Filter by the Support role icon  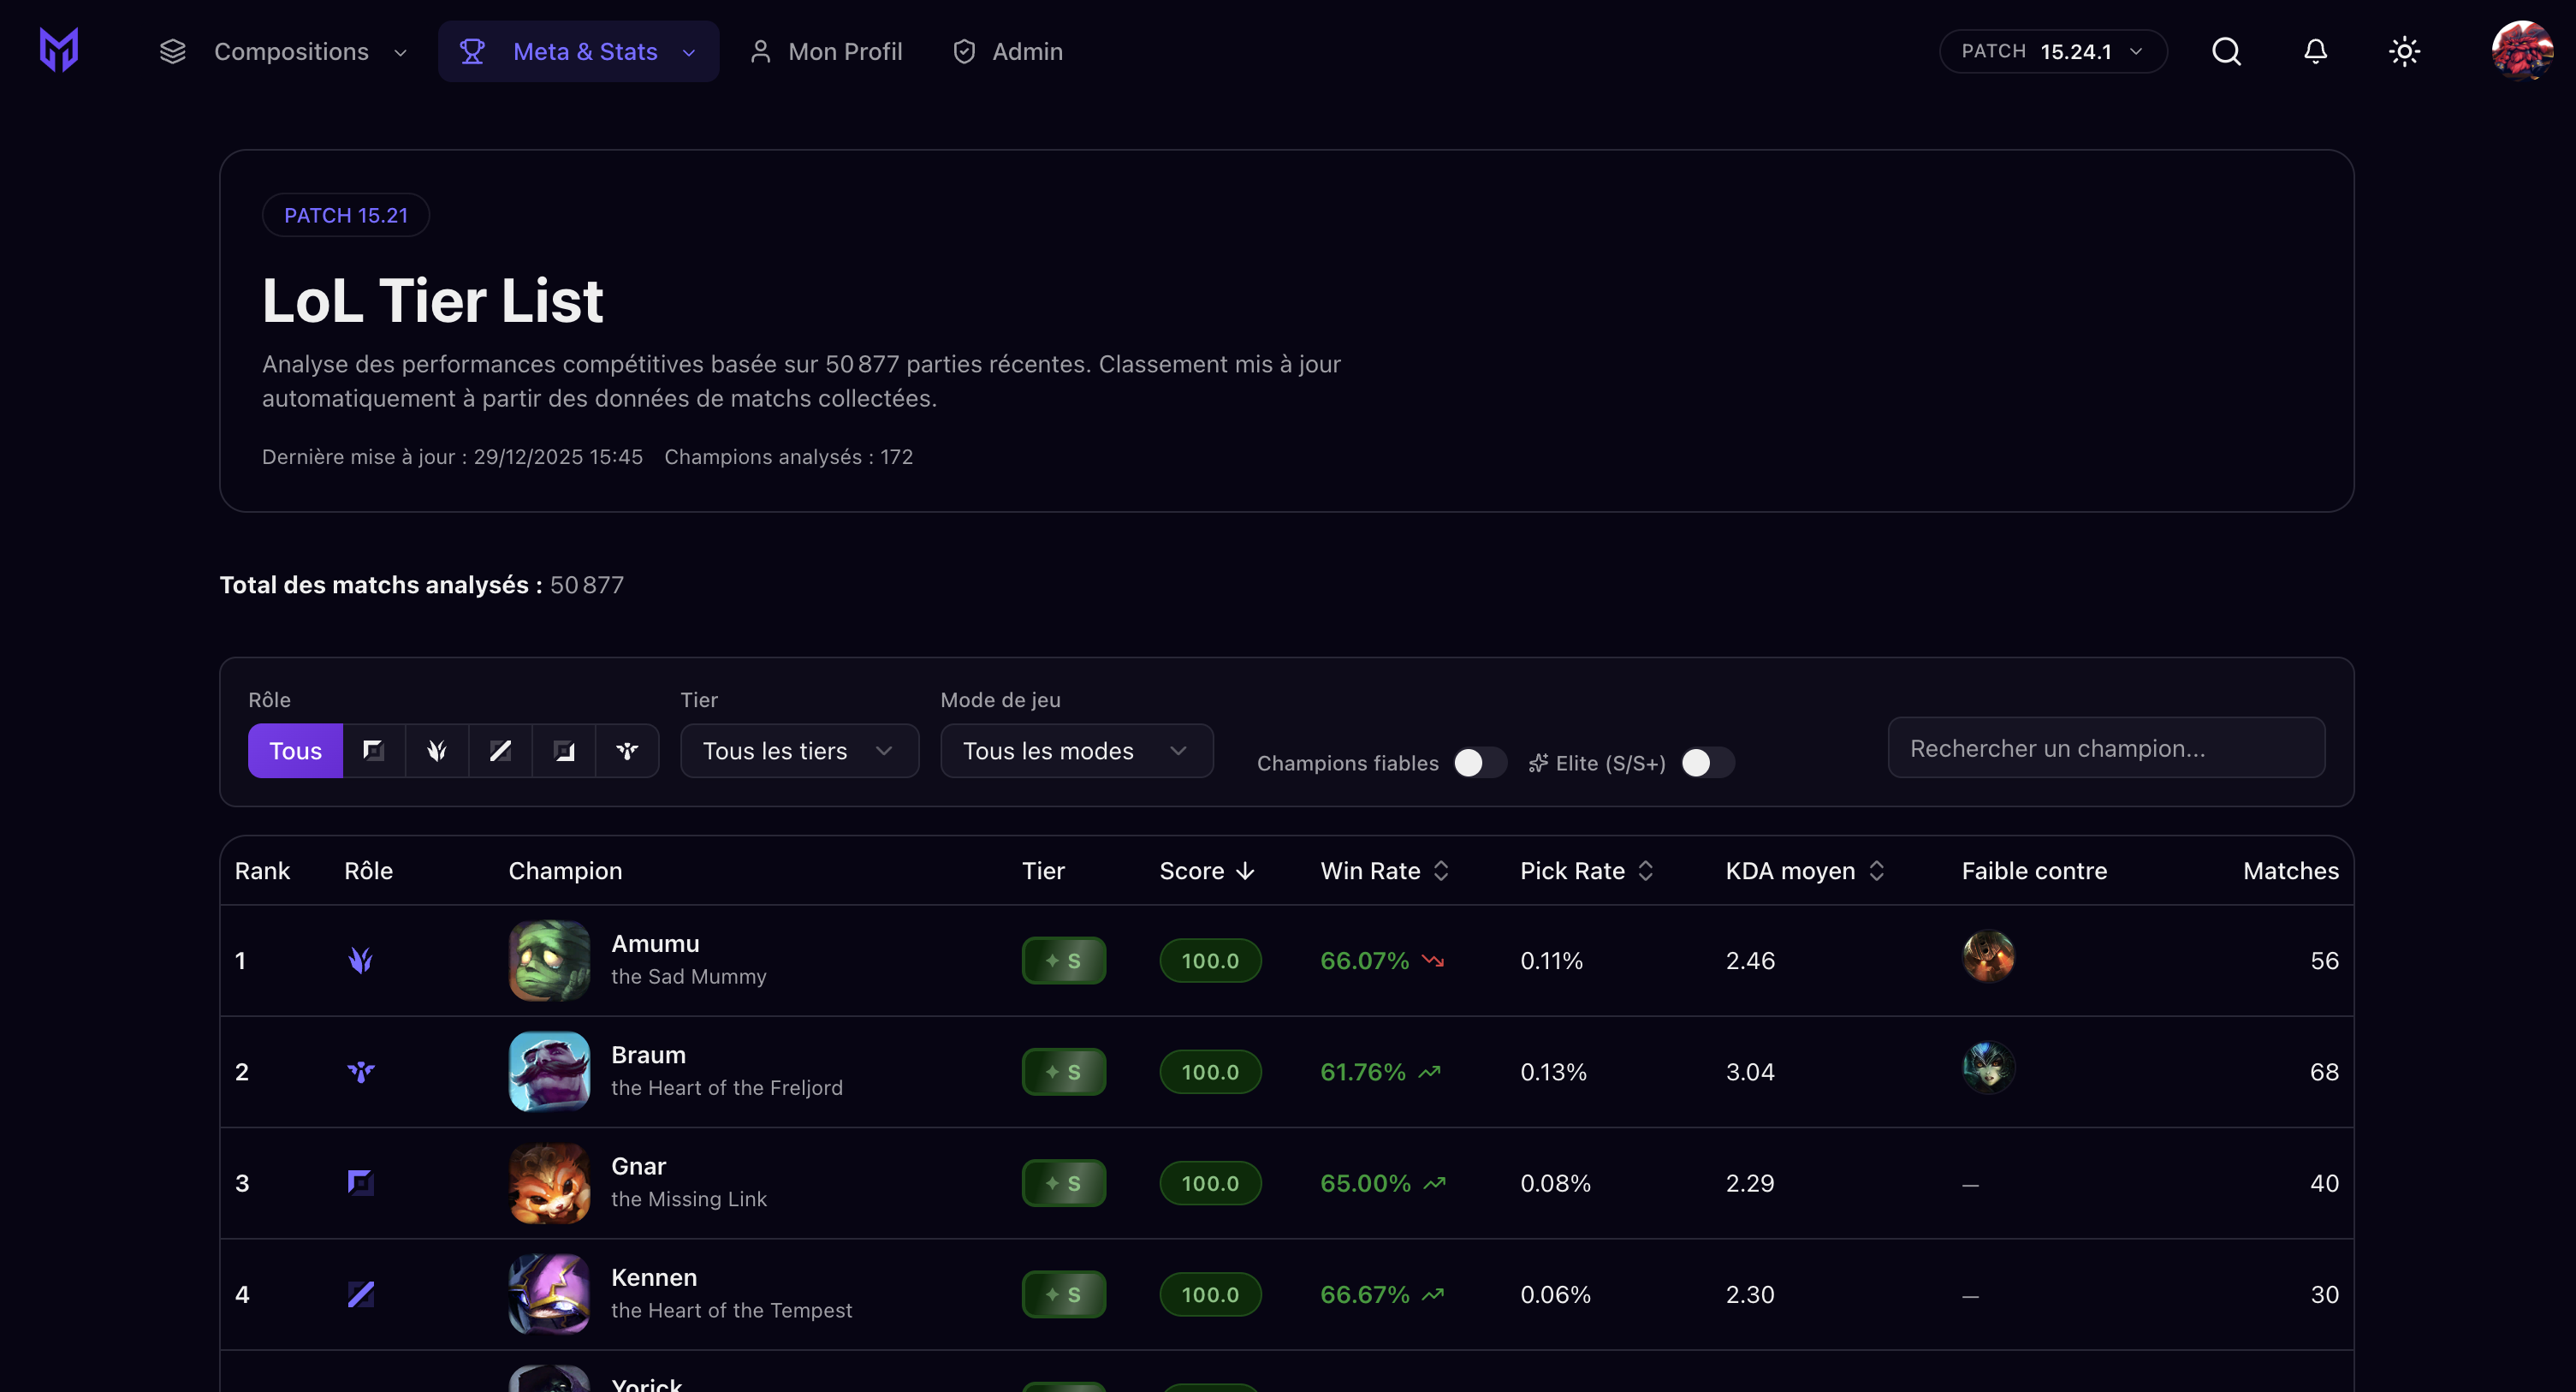tap(628, 750)
